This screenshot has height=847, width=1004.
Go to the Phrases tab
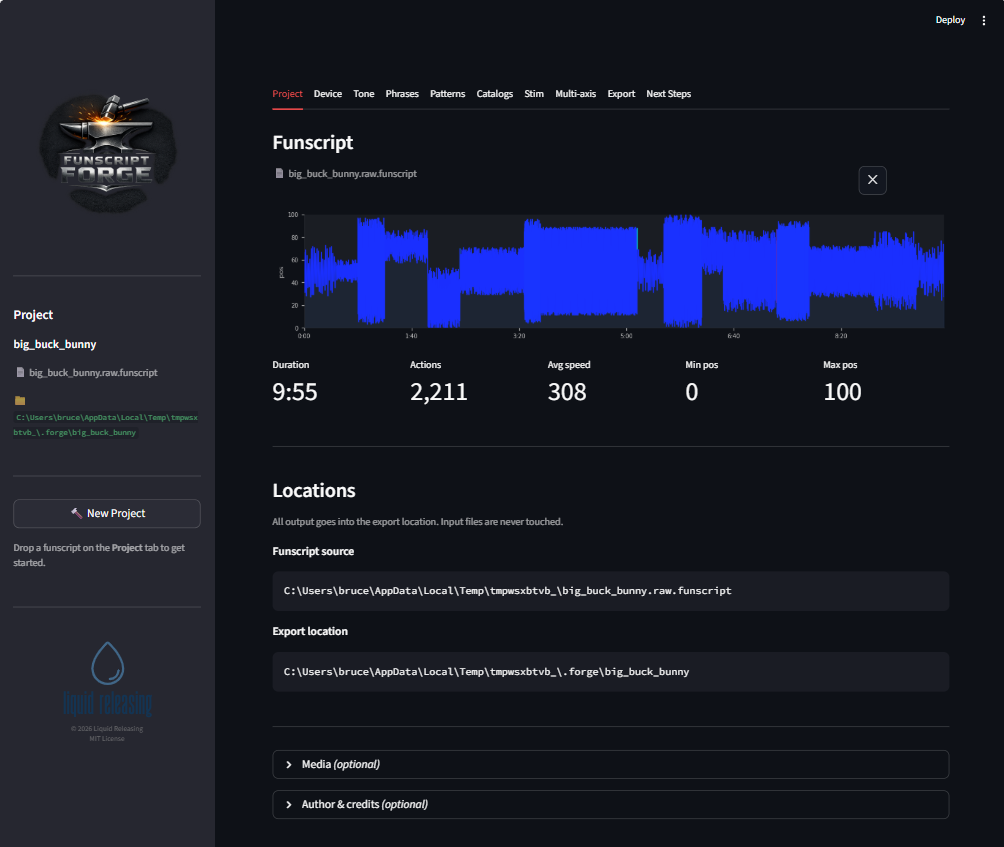[402, 94]
